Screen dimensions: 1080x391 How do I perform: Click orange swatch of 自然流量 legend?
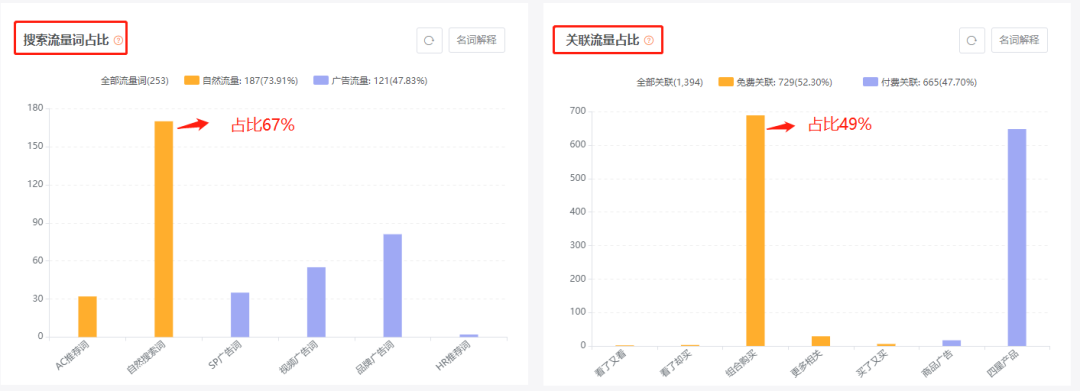pyautogui.click(x=191, y=81)
